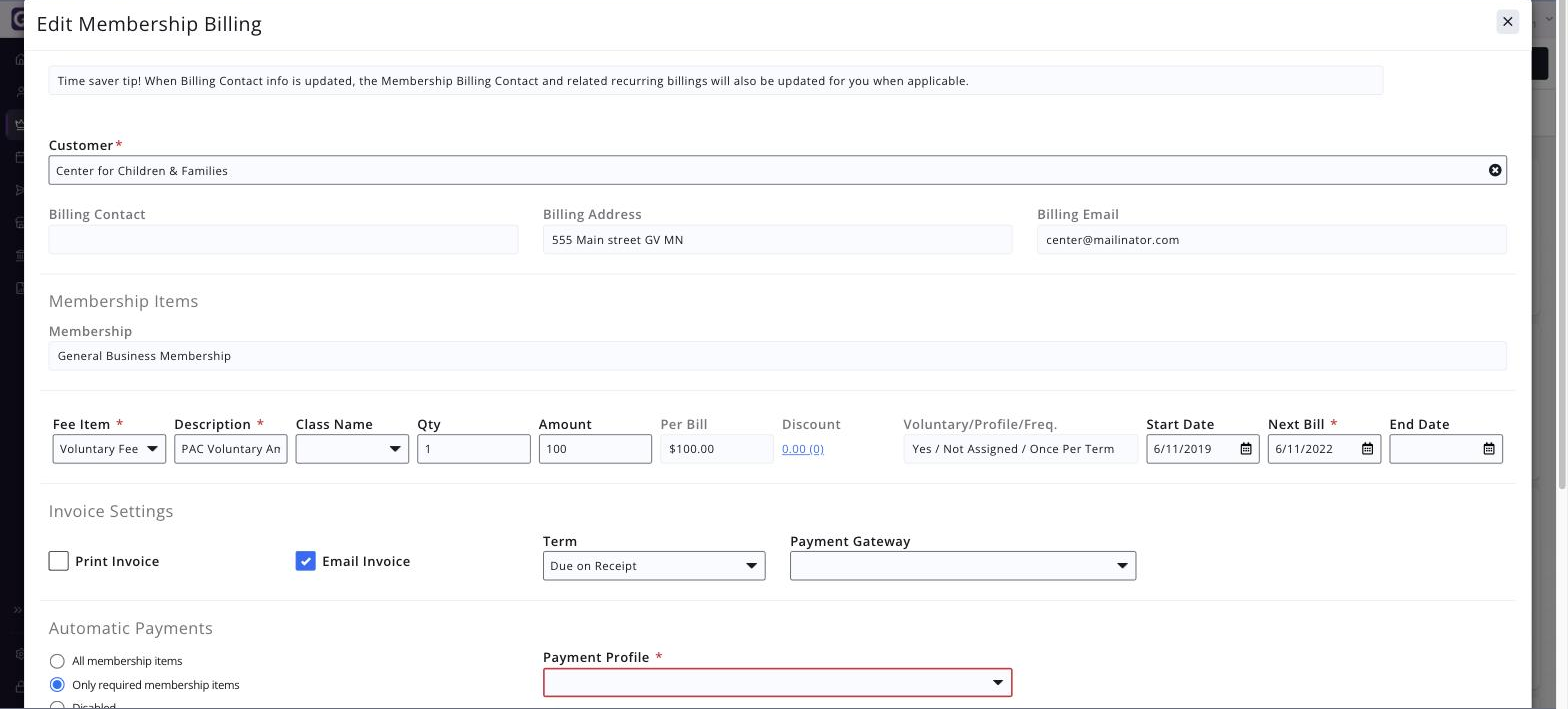
Task: Clear the Customer field with the X icon
Action: pos(1495,170)
